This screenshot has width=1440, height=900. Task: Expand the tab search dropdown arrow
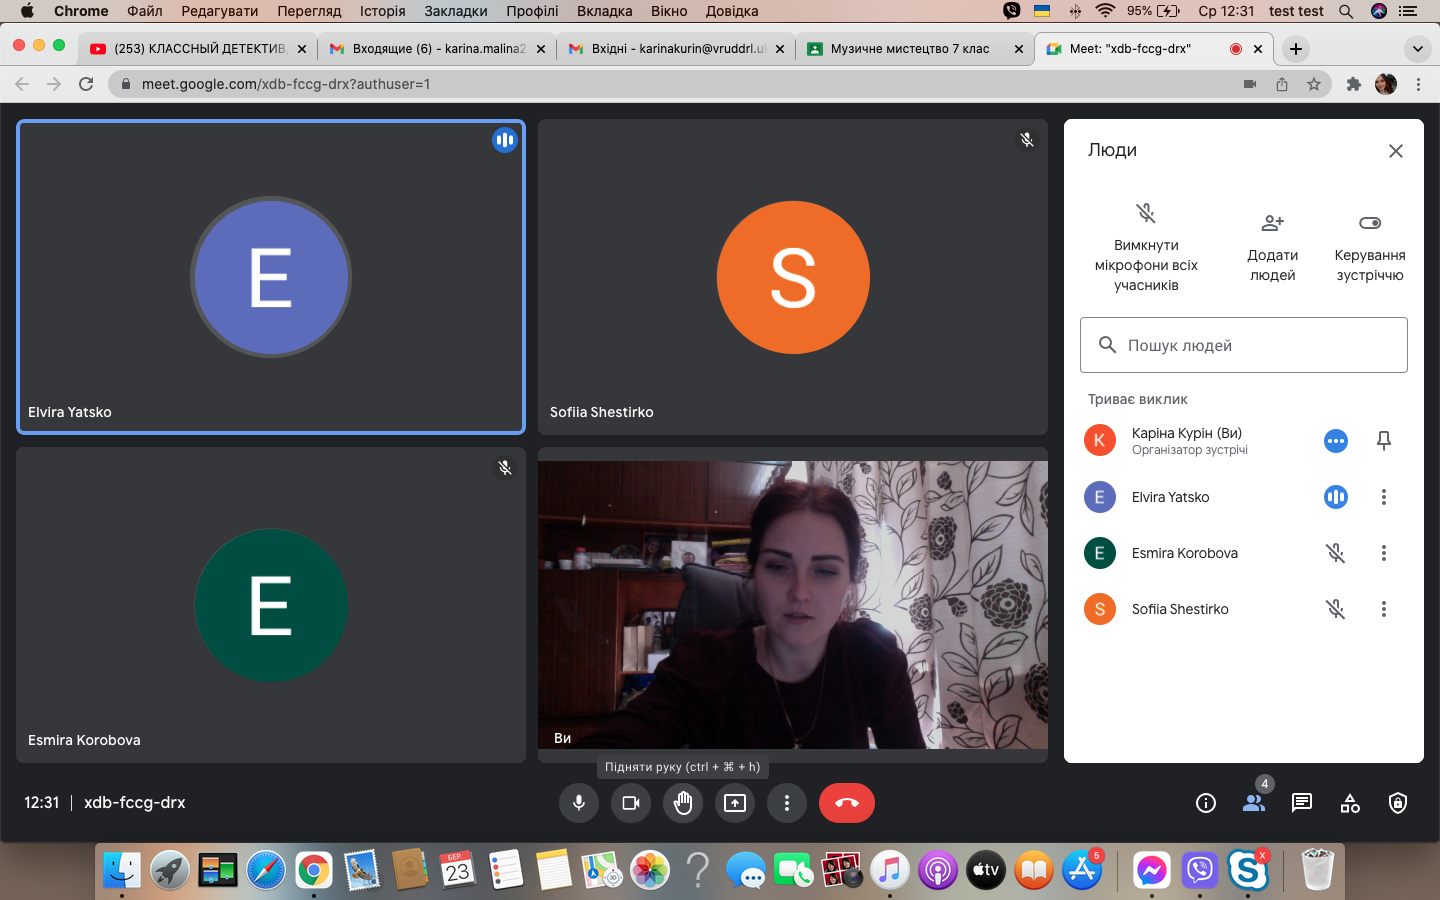[1418, 49]
